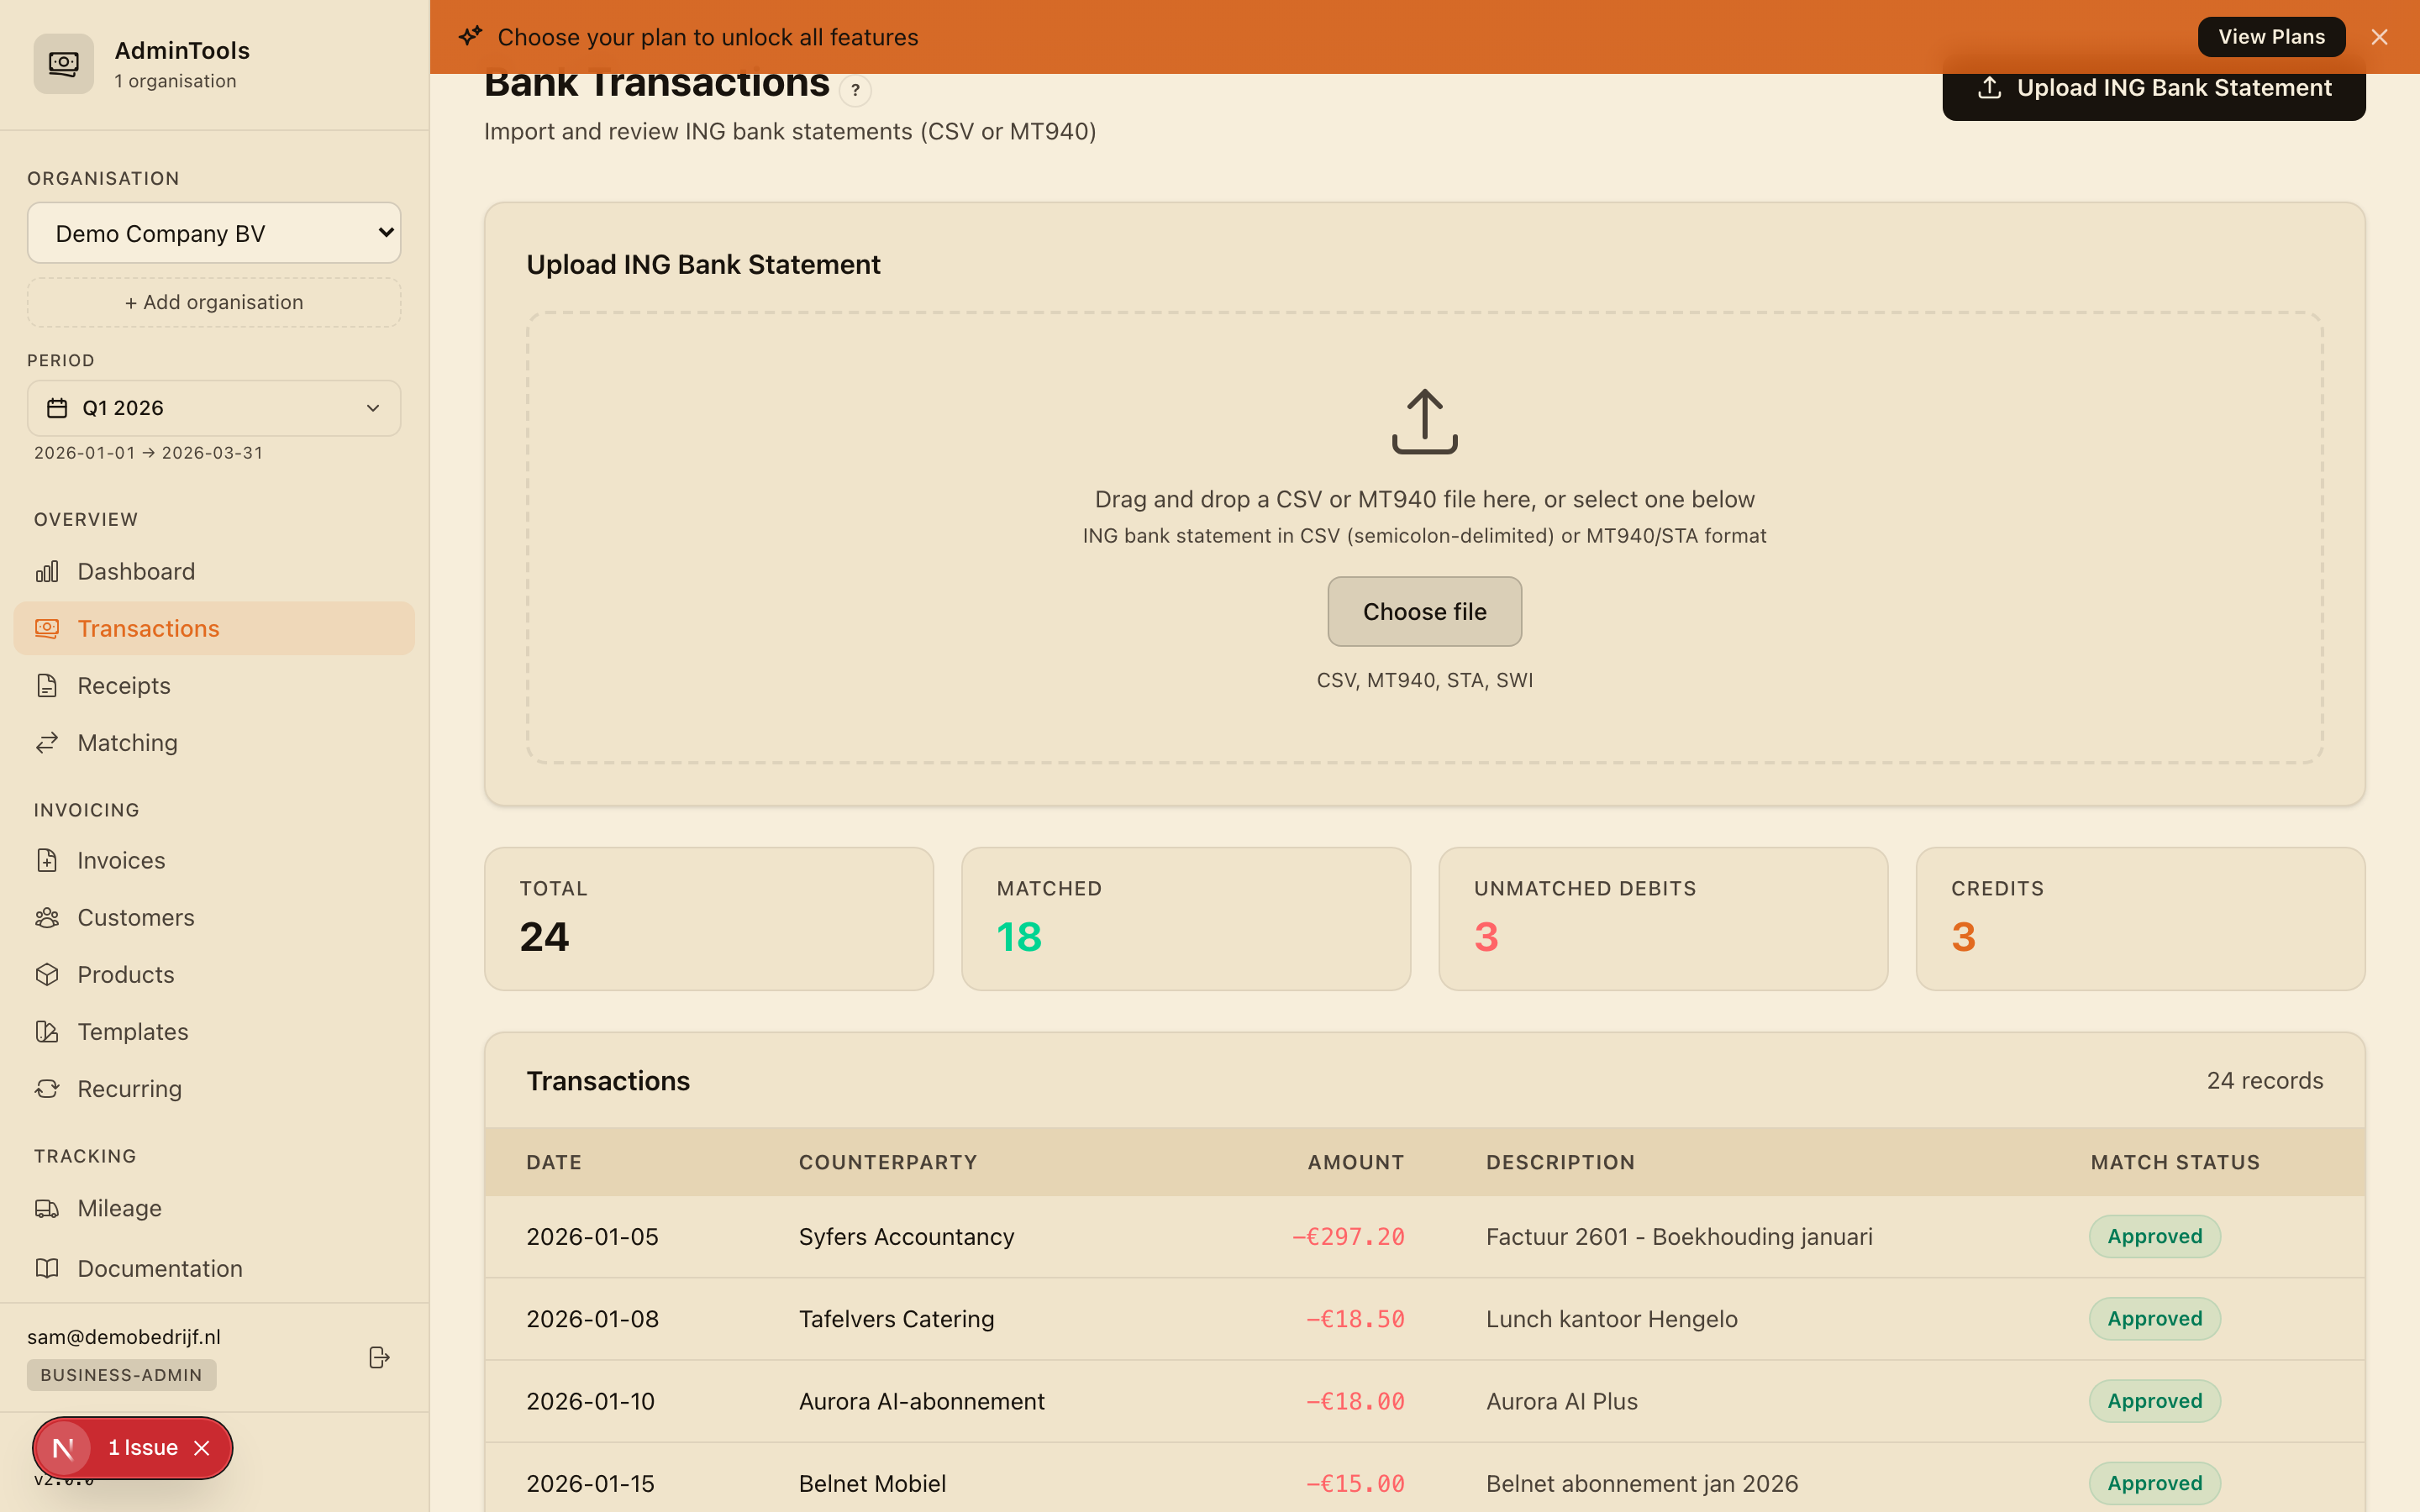The height and width of the screenshot is (1512, 2420).
Task: Click the Dashboard bar chart icon
Action: [x=47, y=571]
